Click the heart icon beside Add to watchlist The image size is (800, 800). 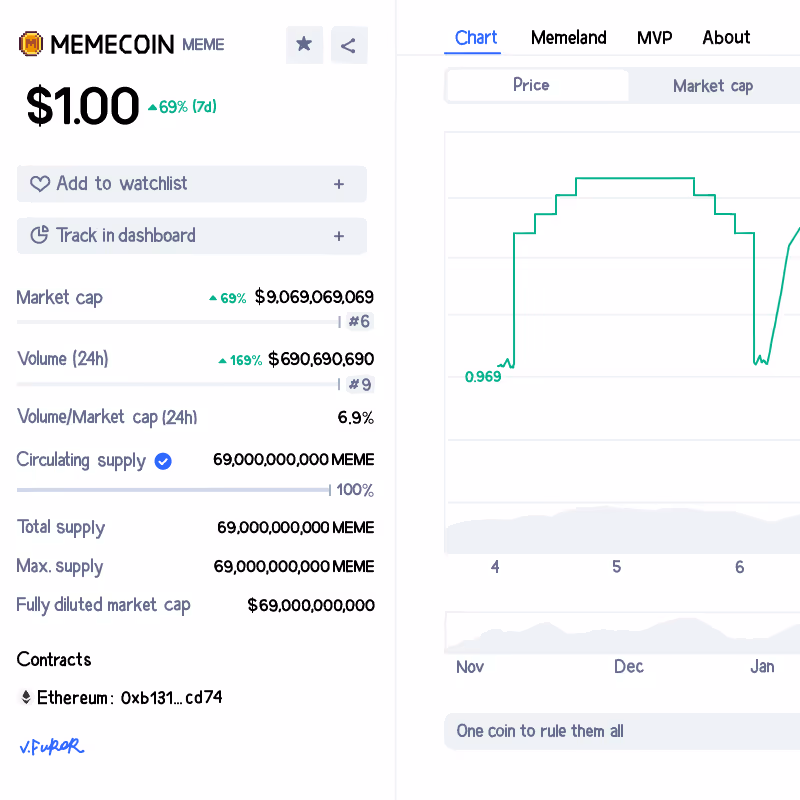coord(40,184)
